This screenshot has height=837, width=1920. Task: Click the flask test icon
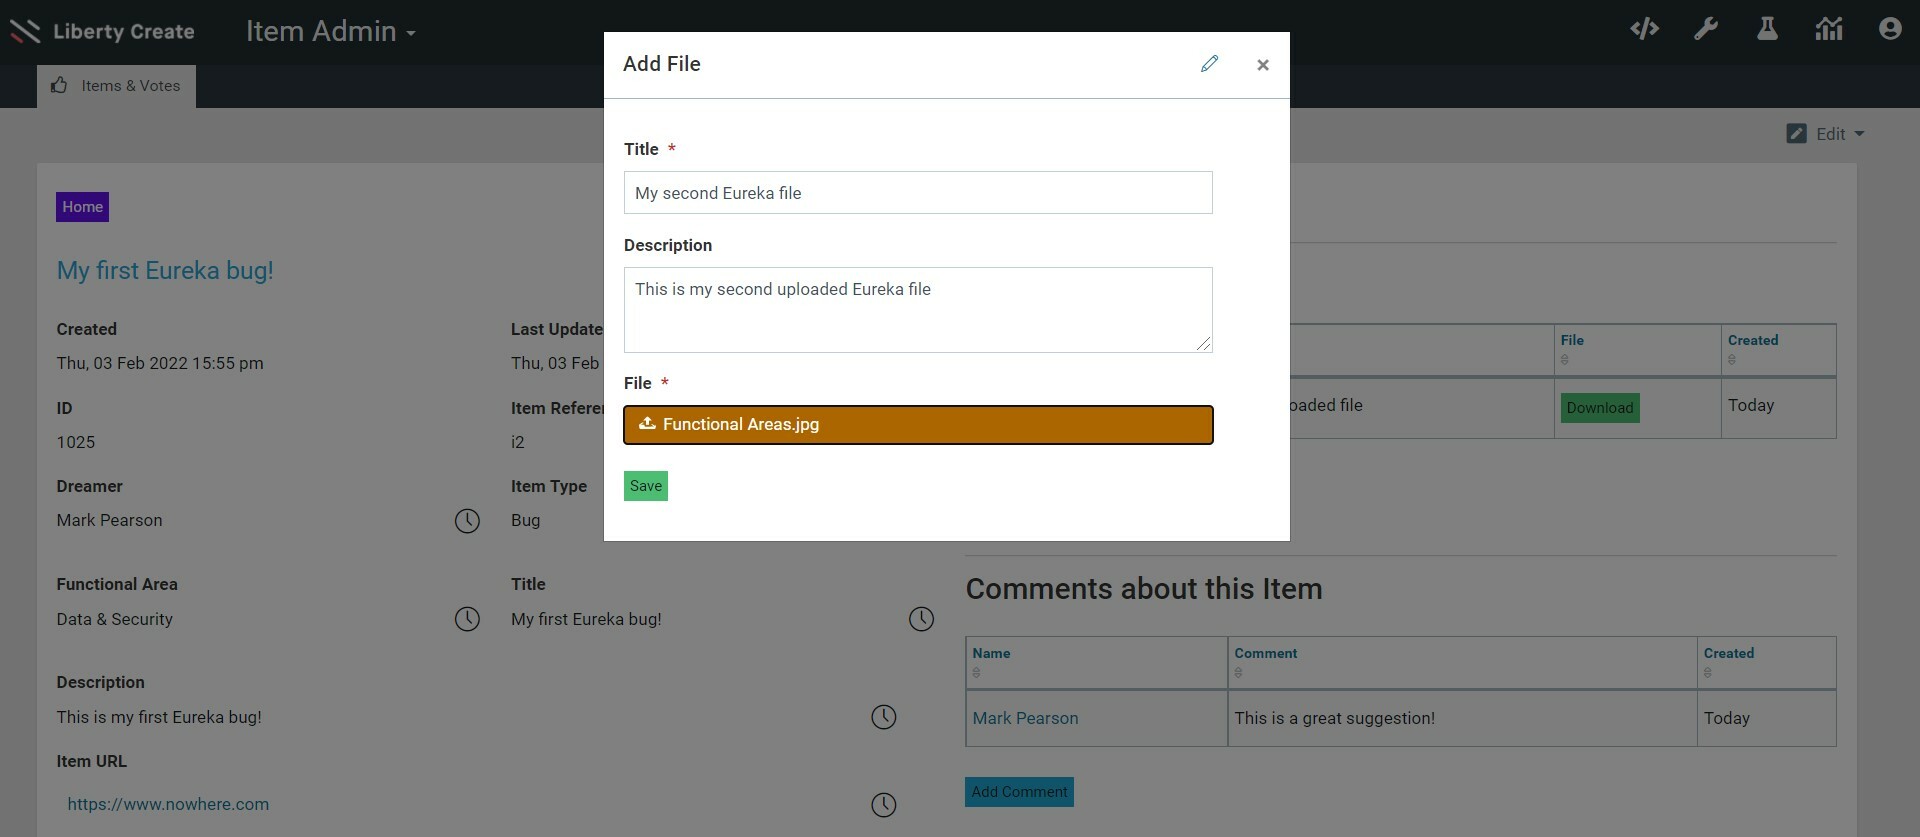point(1767,29)
